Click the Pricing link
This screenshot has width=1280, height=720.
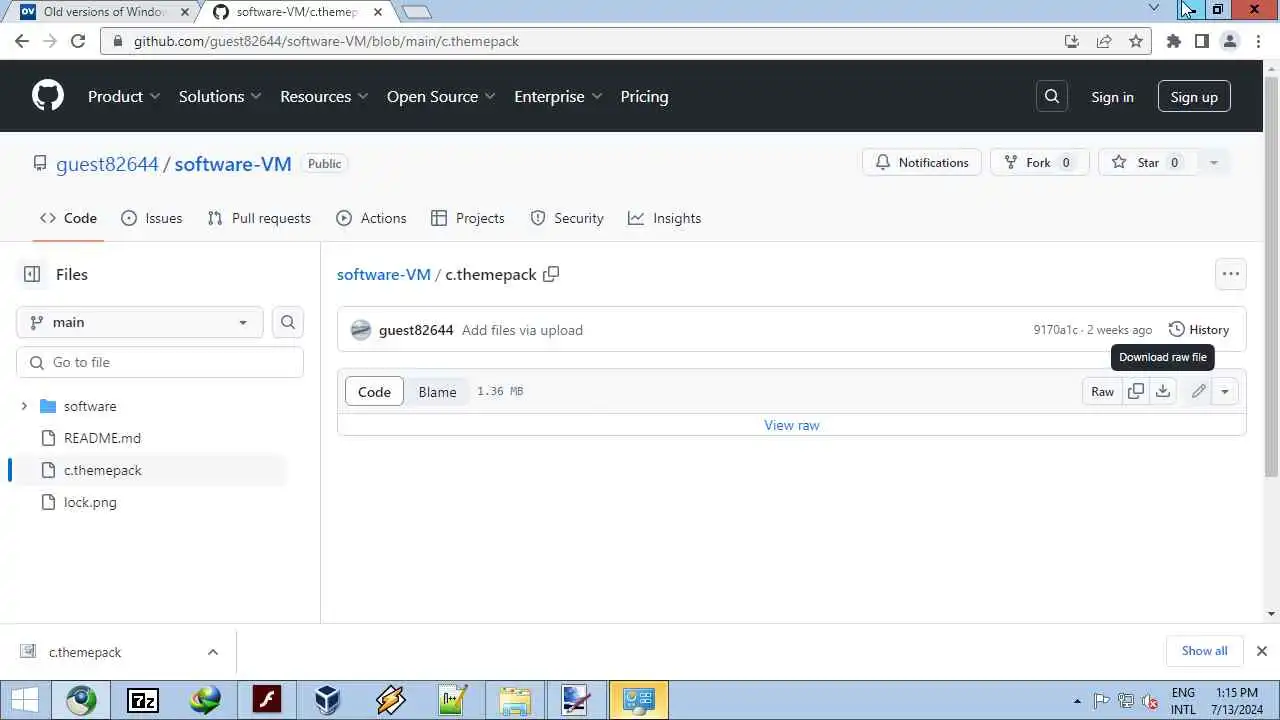[644, 96]
